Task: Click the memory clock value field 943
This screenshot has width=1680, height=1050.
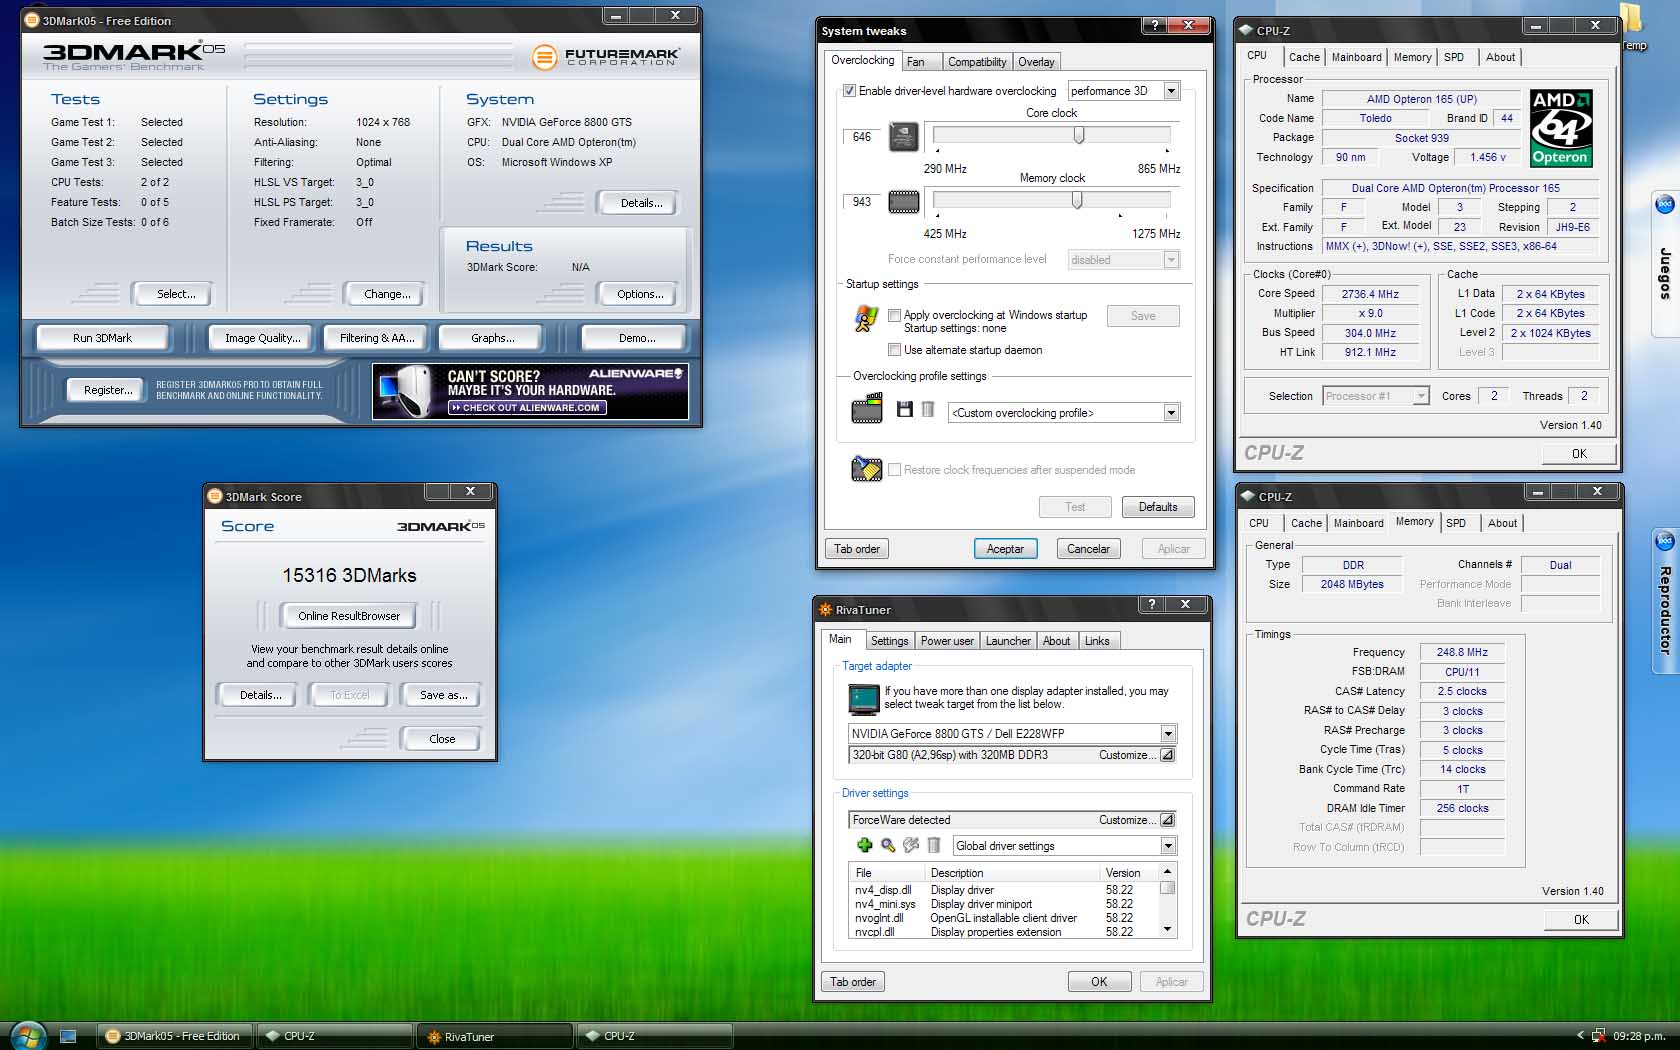Action: click(862, 202)
